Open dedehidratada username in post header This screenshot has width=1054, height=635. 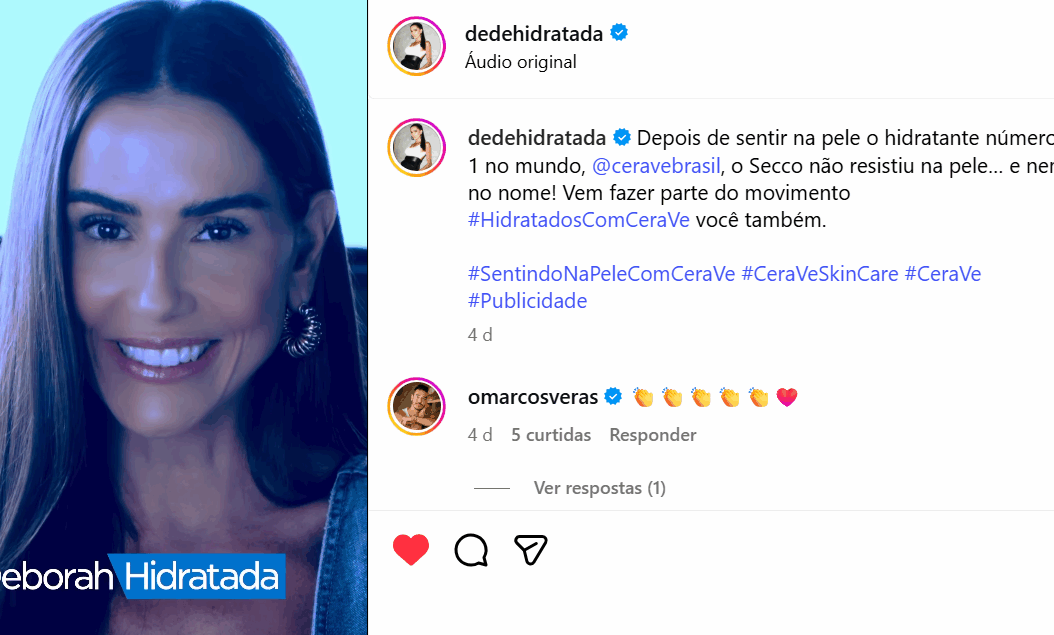point(534,33)
